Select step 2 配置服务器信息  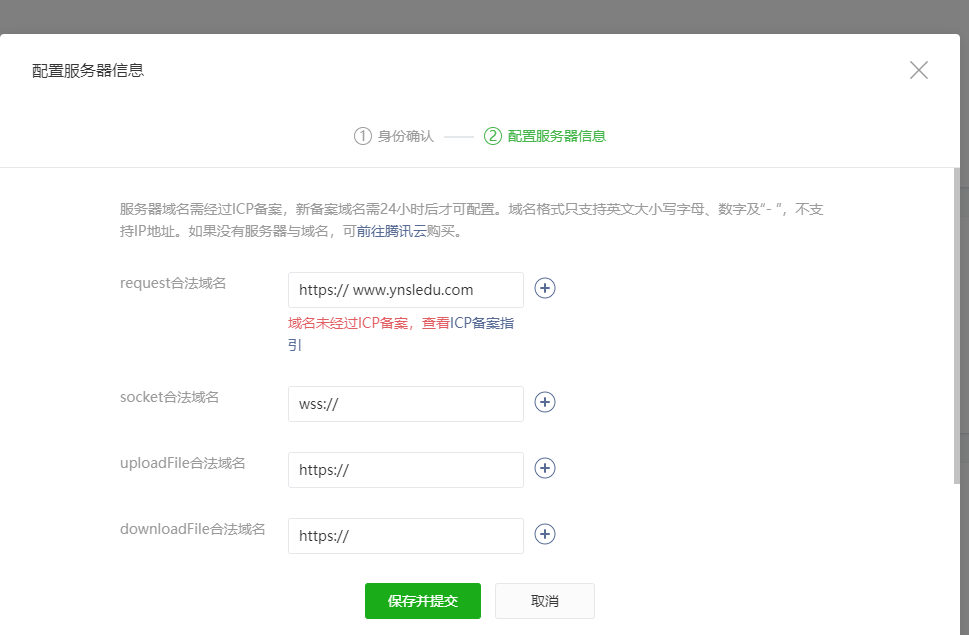coord(545,136)
